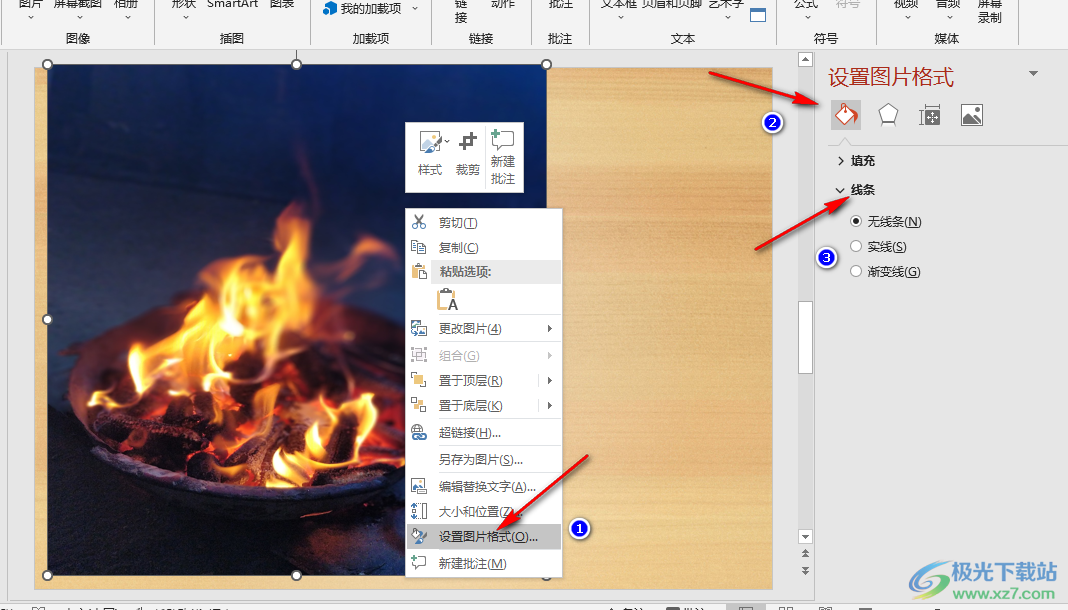The width and height of the screenshot is (1068, 610).
Task: Choose 设置图片格式(O)... menu item
Action: 484,537
